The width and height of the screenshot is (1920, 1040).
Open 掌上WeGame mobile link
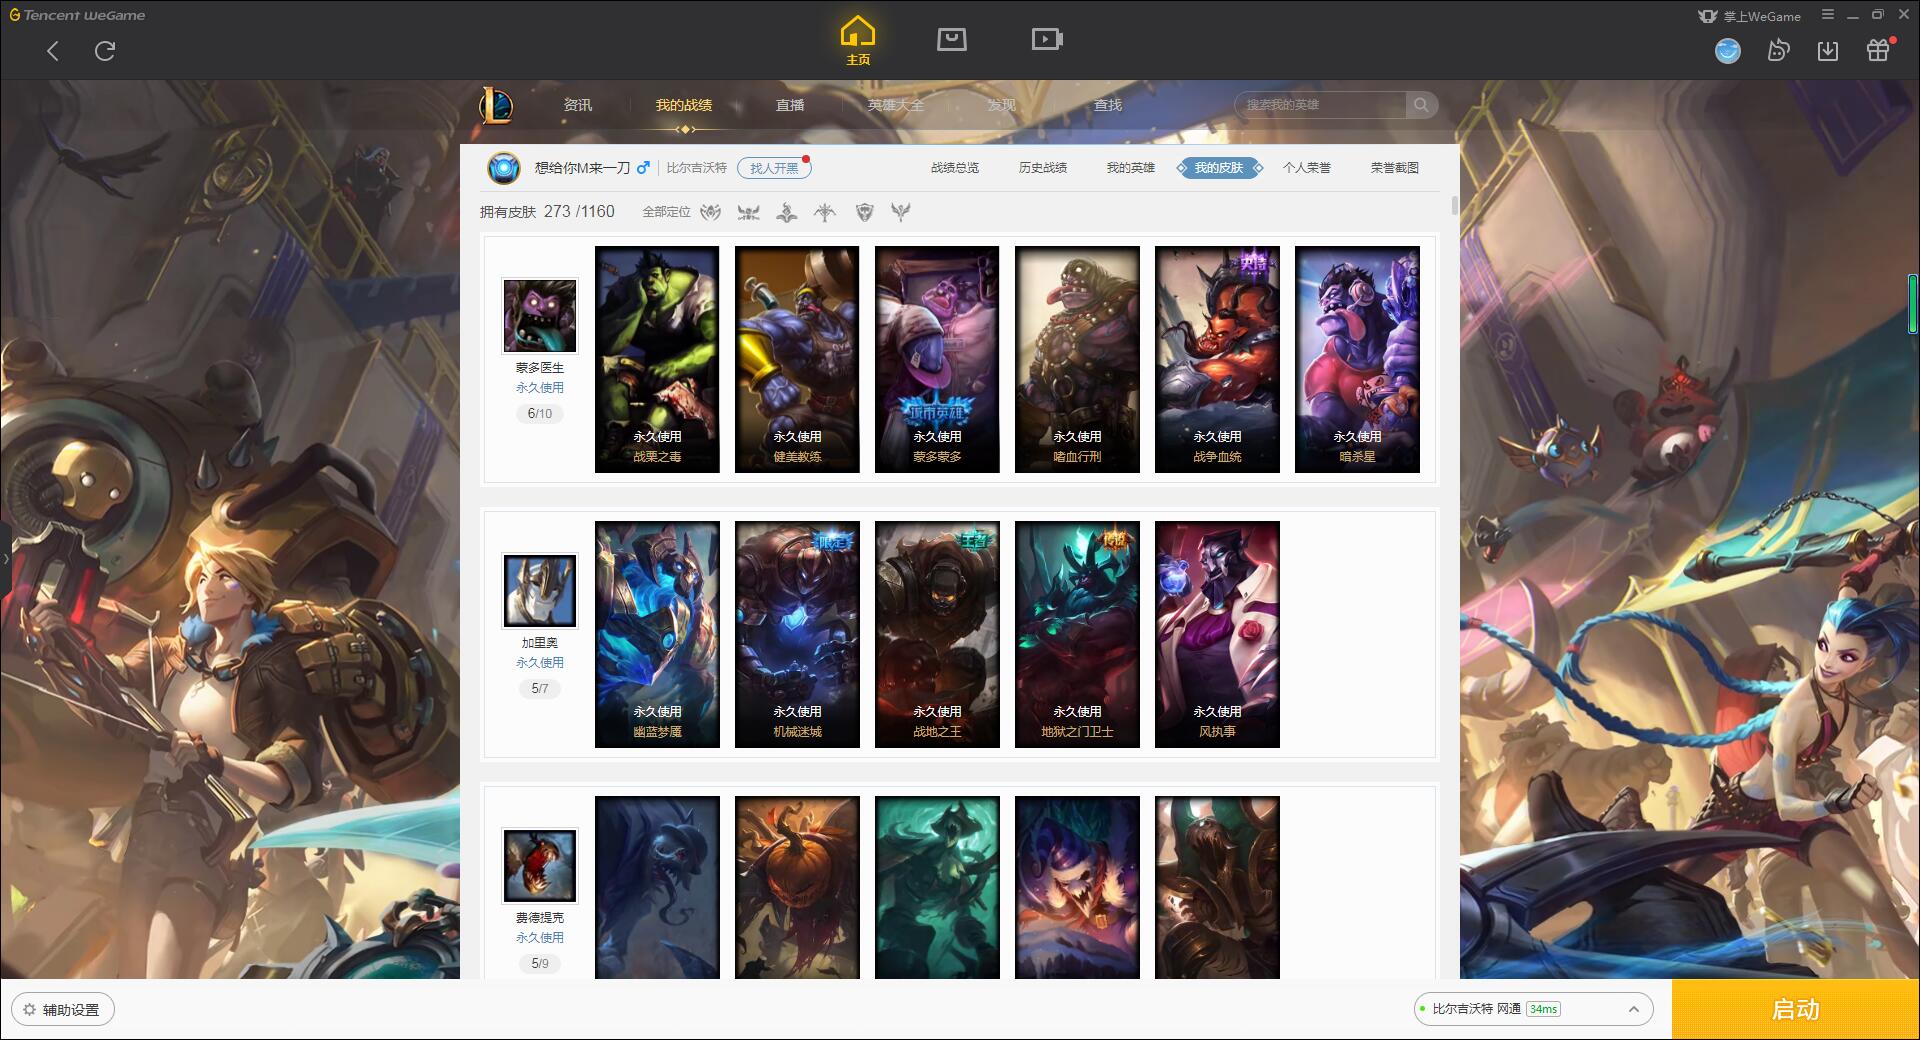1749,16
